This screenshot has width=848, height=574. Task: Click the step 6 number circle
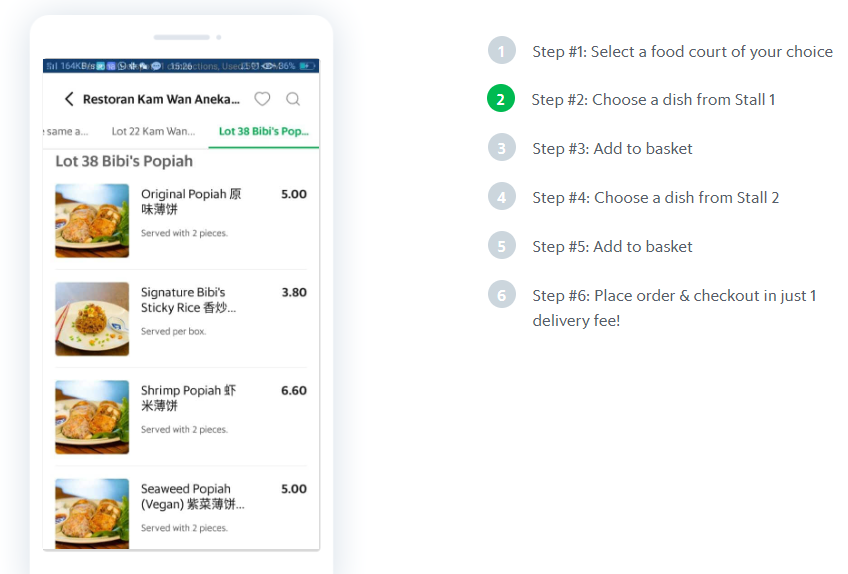(501, 295)
